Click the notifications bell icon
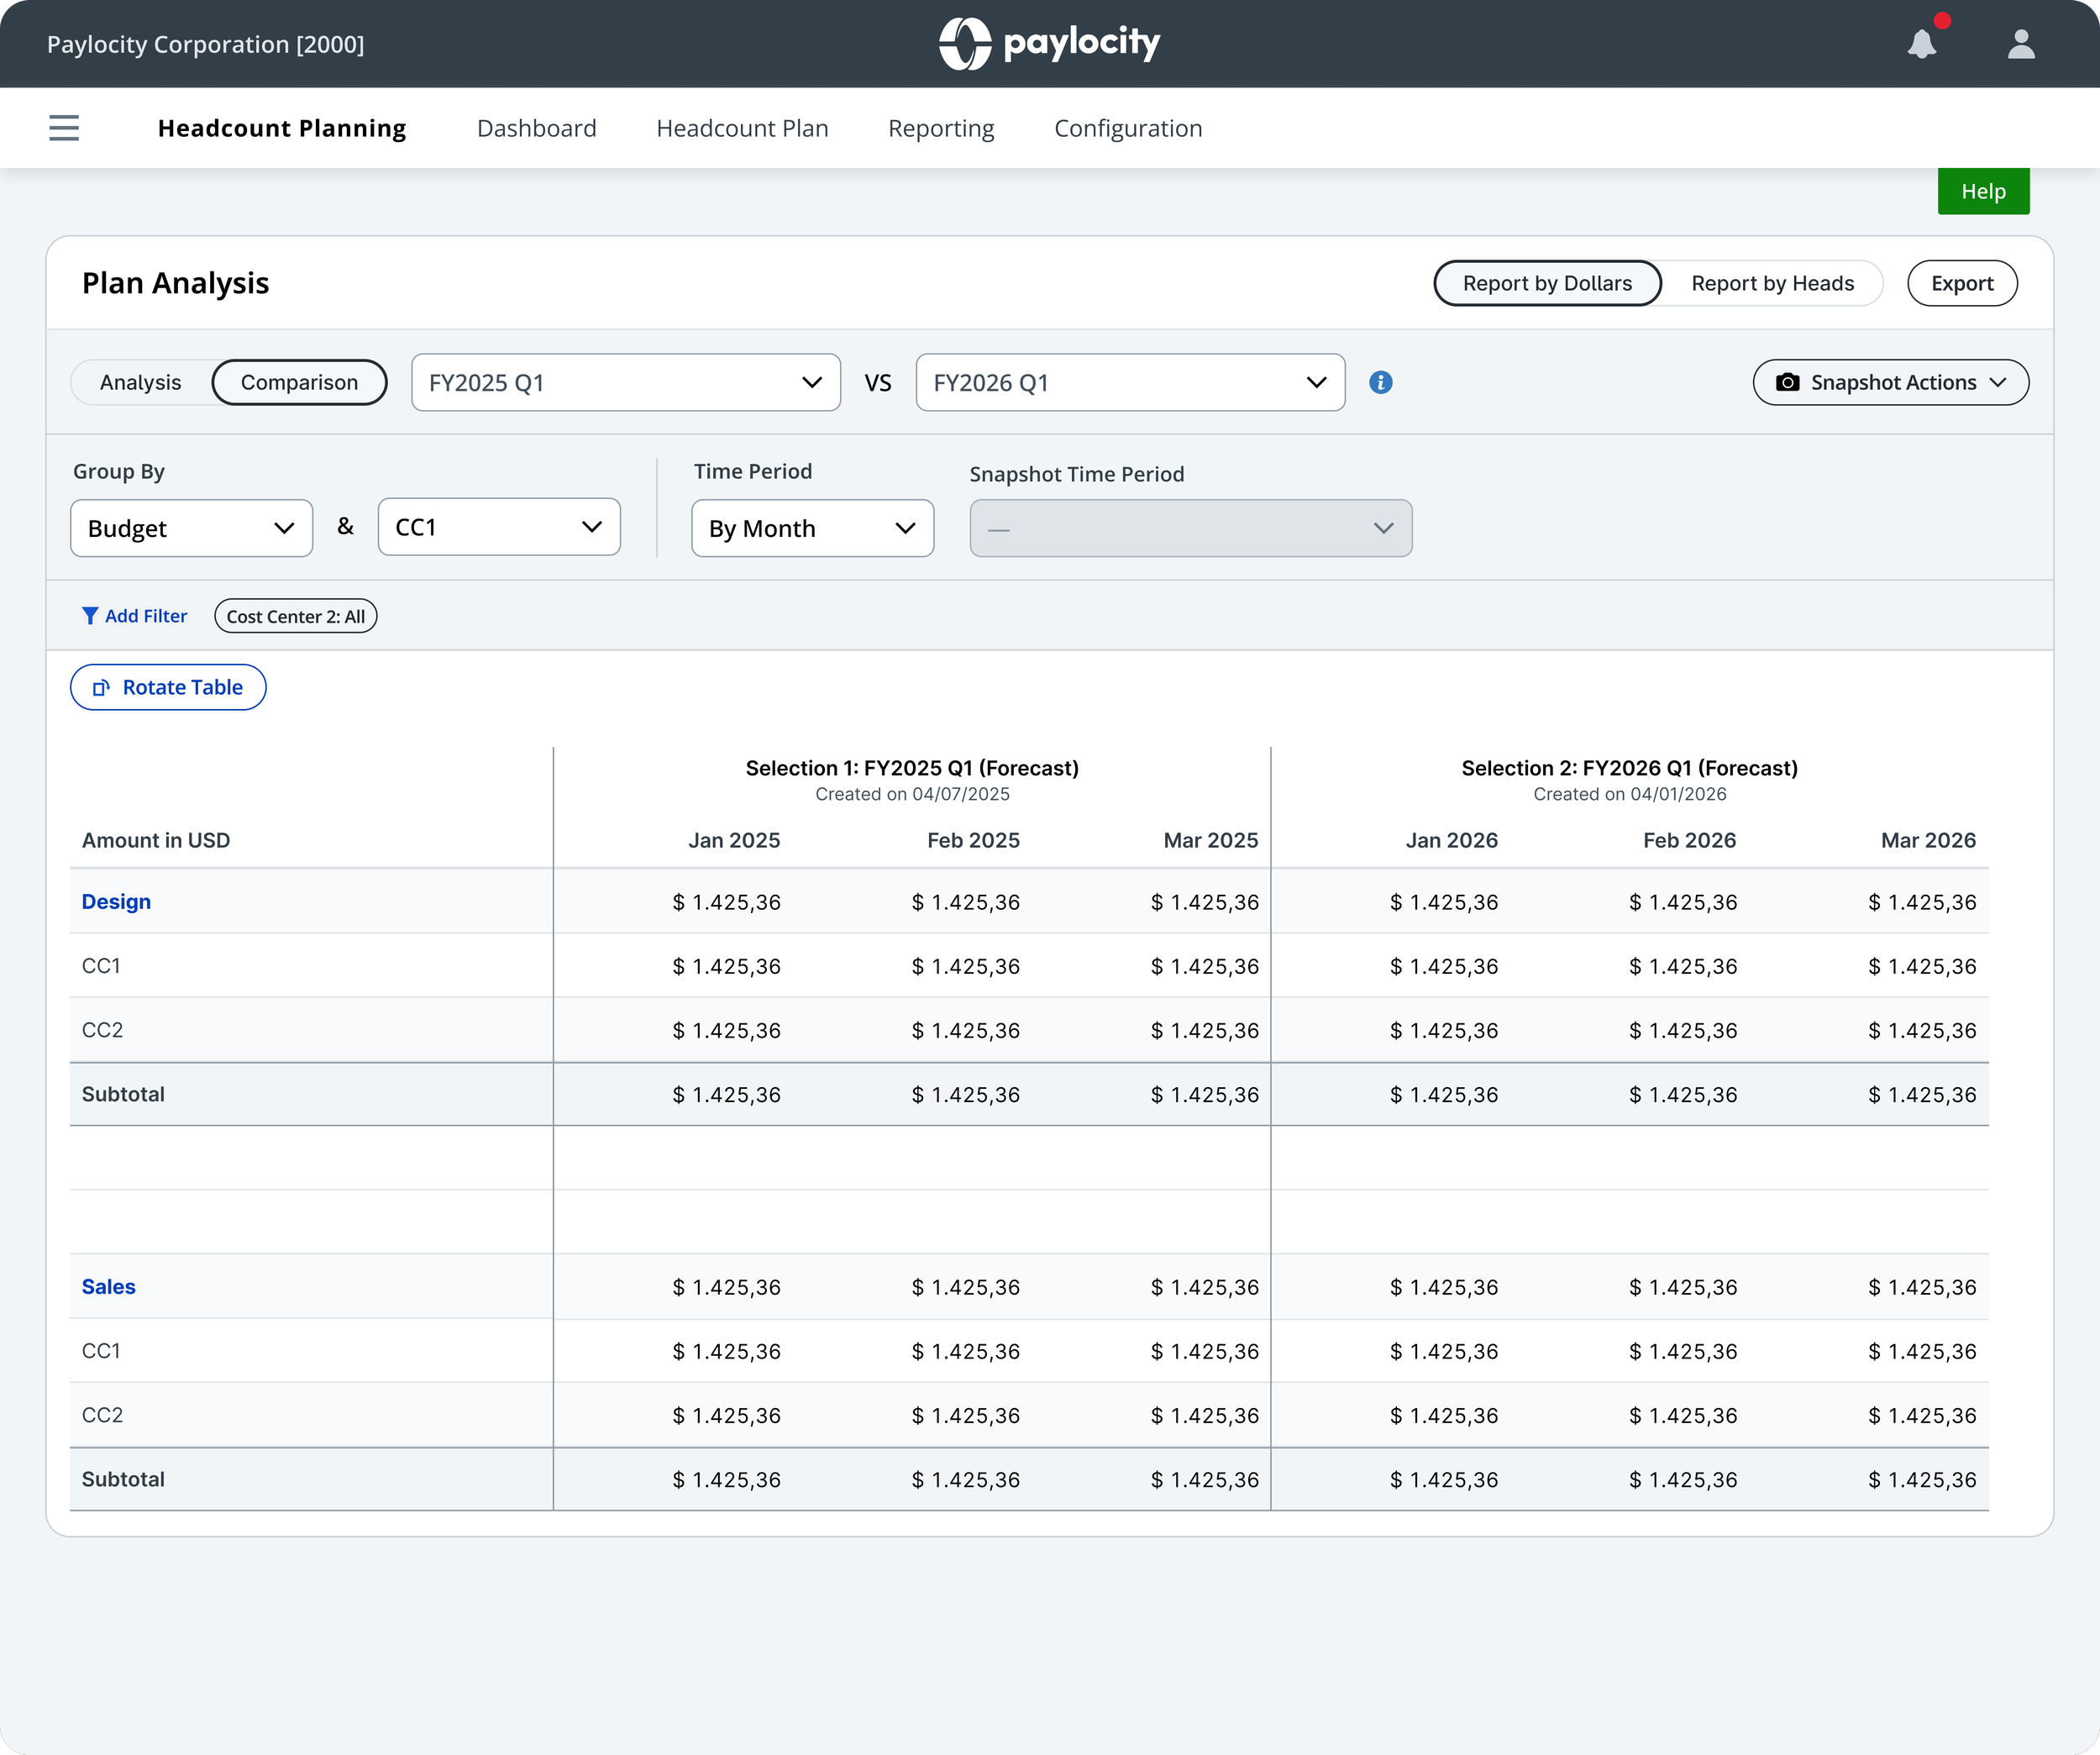 tap(1921, 44)
